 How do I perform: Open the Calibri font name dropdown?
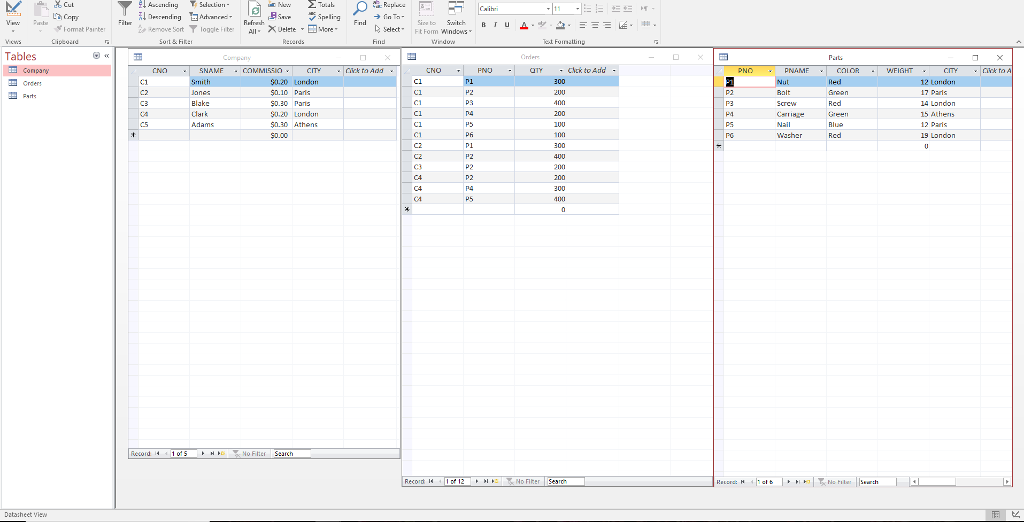point(548,9)
